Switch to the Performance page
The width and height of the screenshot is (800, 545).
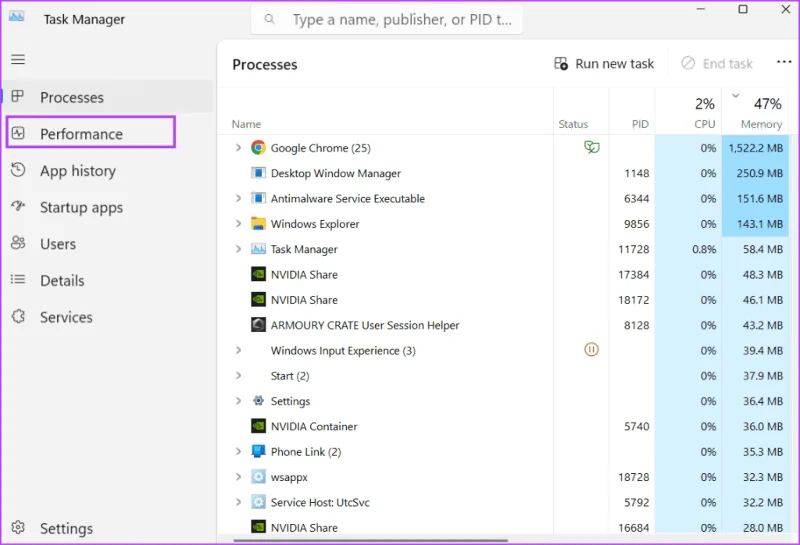coord(91,133)
